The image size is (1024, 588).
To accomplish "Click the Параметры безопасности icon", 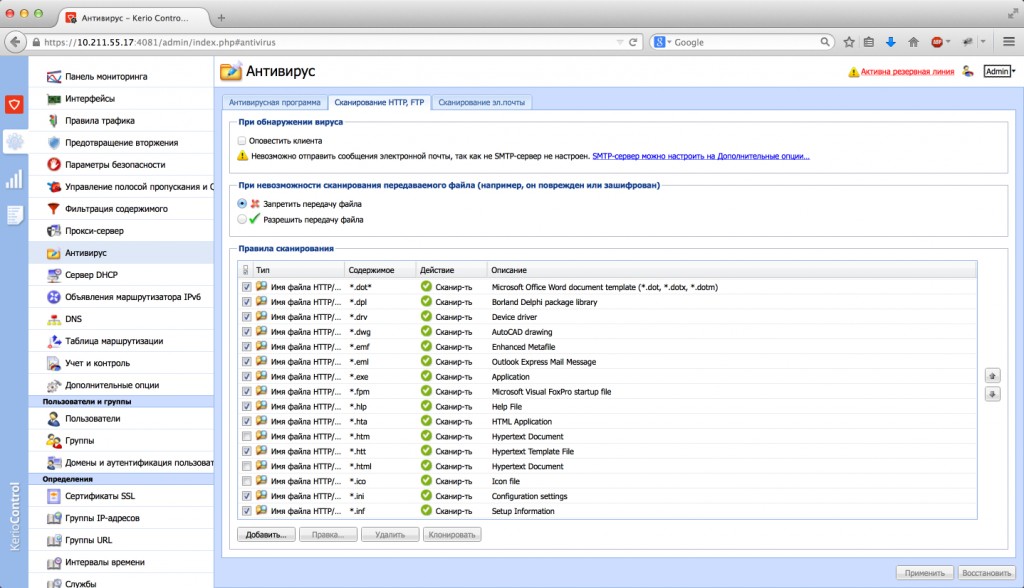I will pos(54,165).
